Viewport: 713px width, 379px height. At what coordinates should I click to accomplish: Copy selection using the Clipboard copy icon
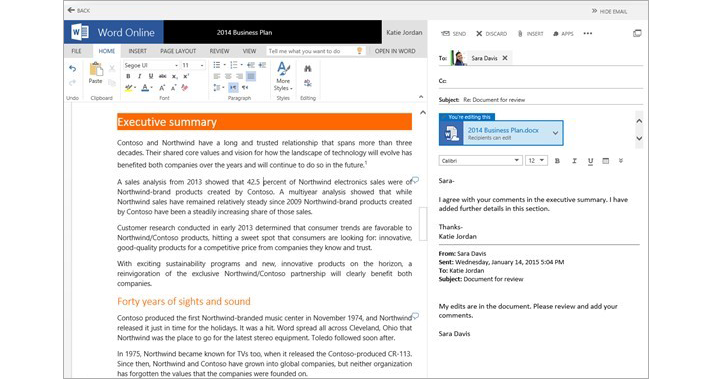point(112,83)
